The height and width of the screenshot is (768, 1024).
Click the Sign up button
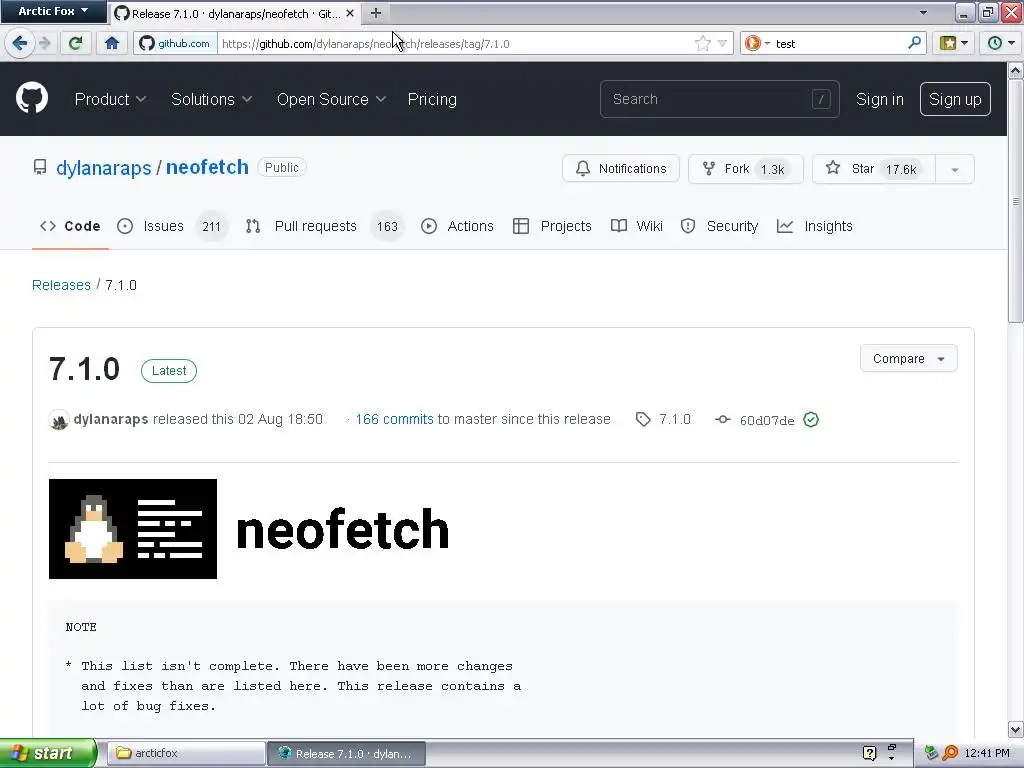pos(955,99)
